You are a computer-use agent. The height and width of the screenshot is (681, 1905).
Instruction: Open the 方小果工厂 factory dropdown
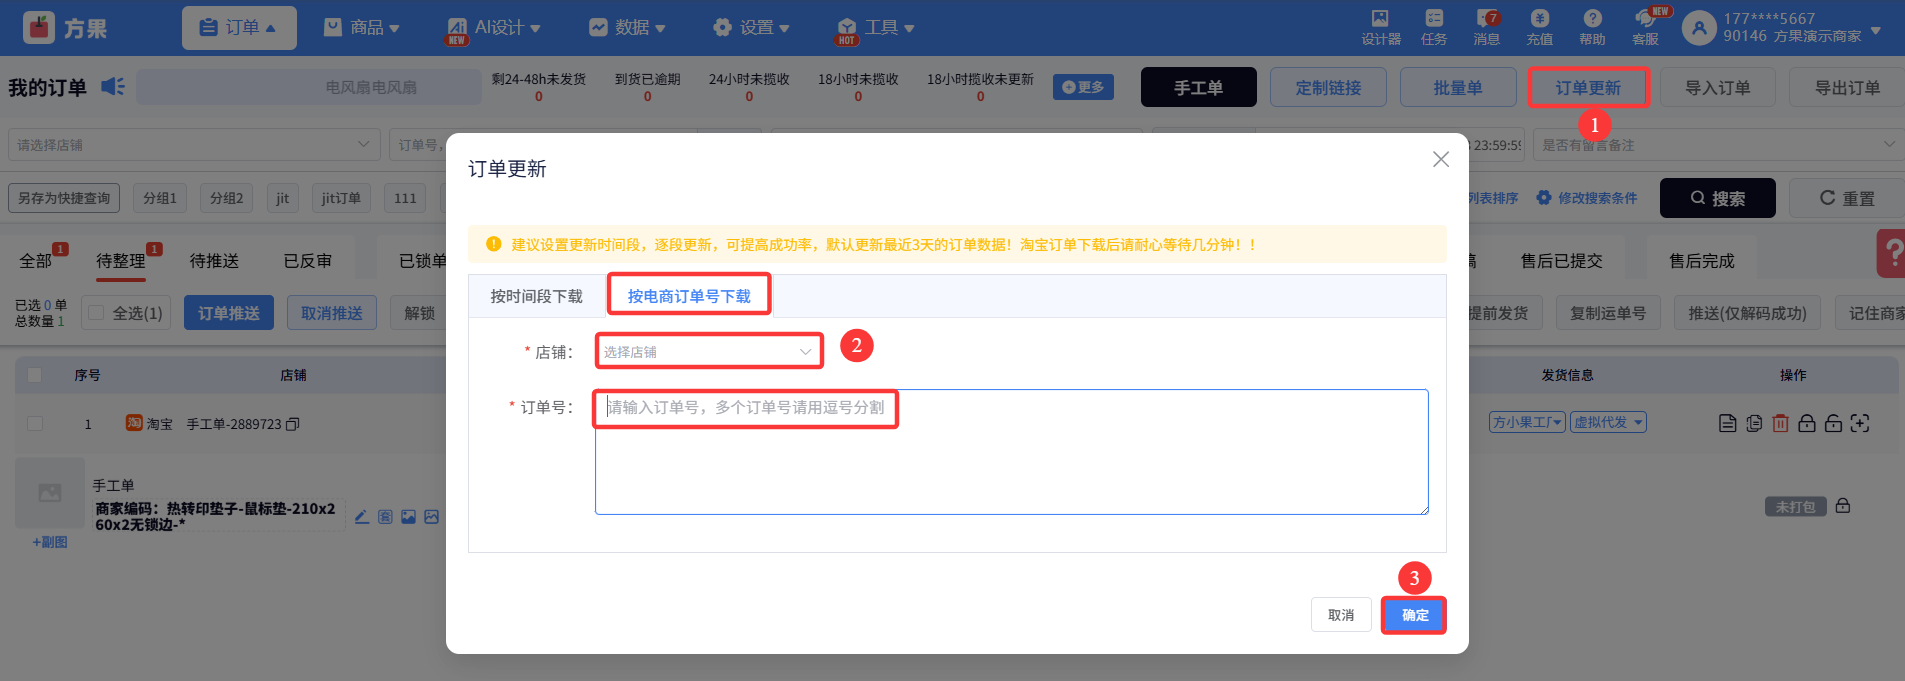1527,423
